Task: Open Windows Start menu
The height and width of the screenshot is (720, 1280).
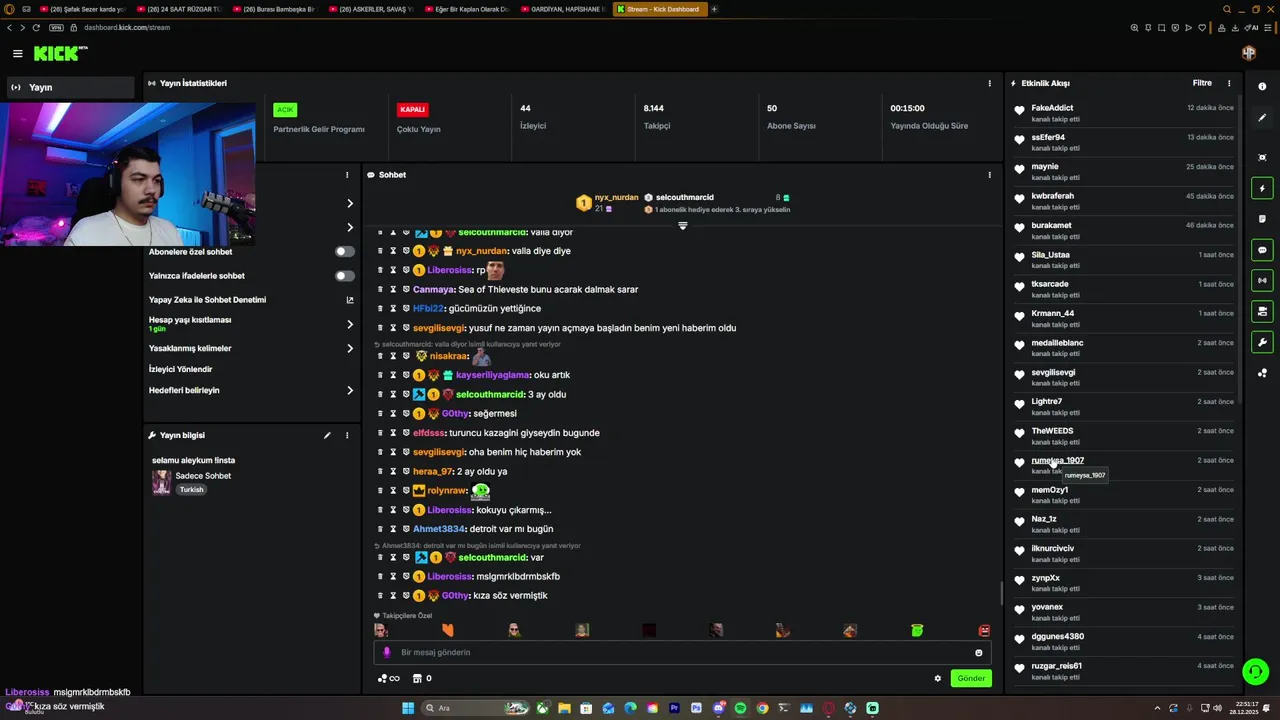Action: [408, 708]
